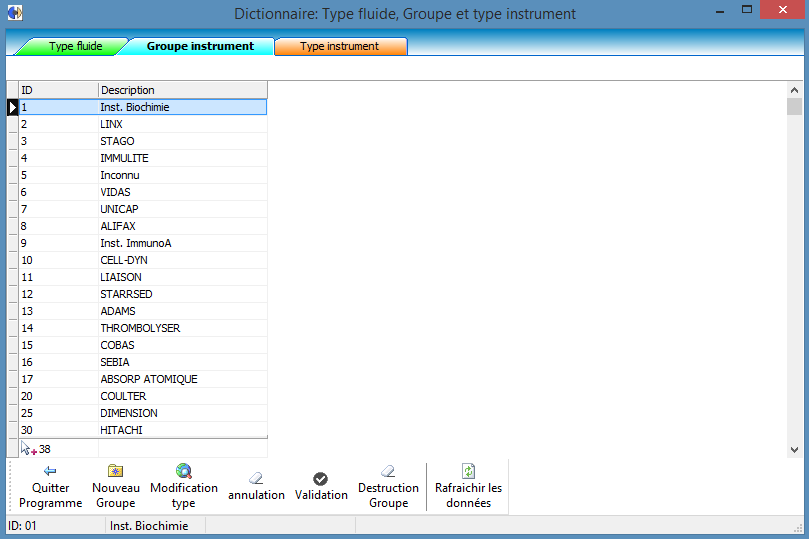Select the ALIFAX row
The width and height of the screenshot is (809, 539).
(143, 226)
